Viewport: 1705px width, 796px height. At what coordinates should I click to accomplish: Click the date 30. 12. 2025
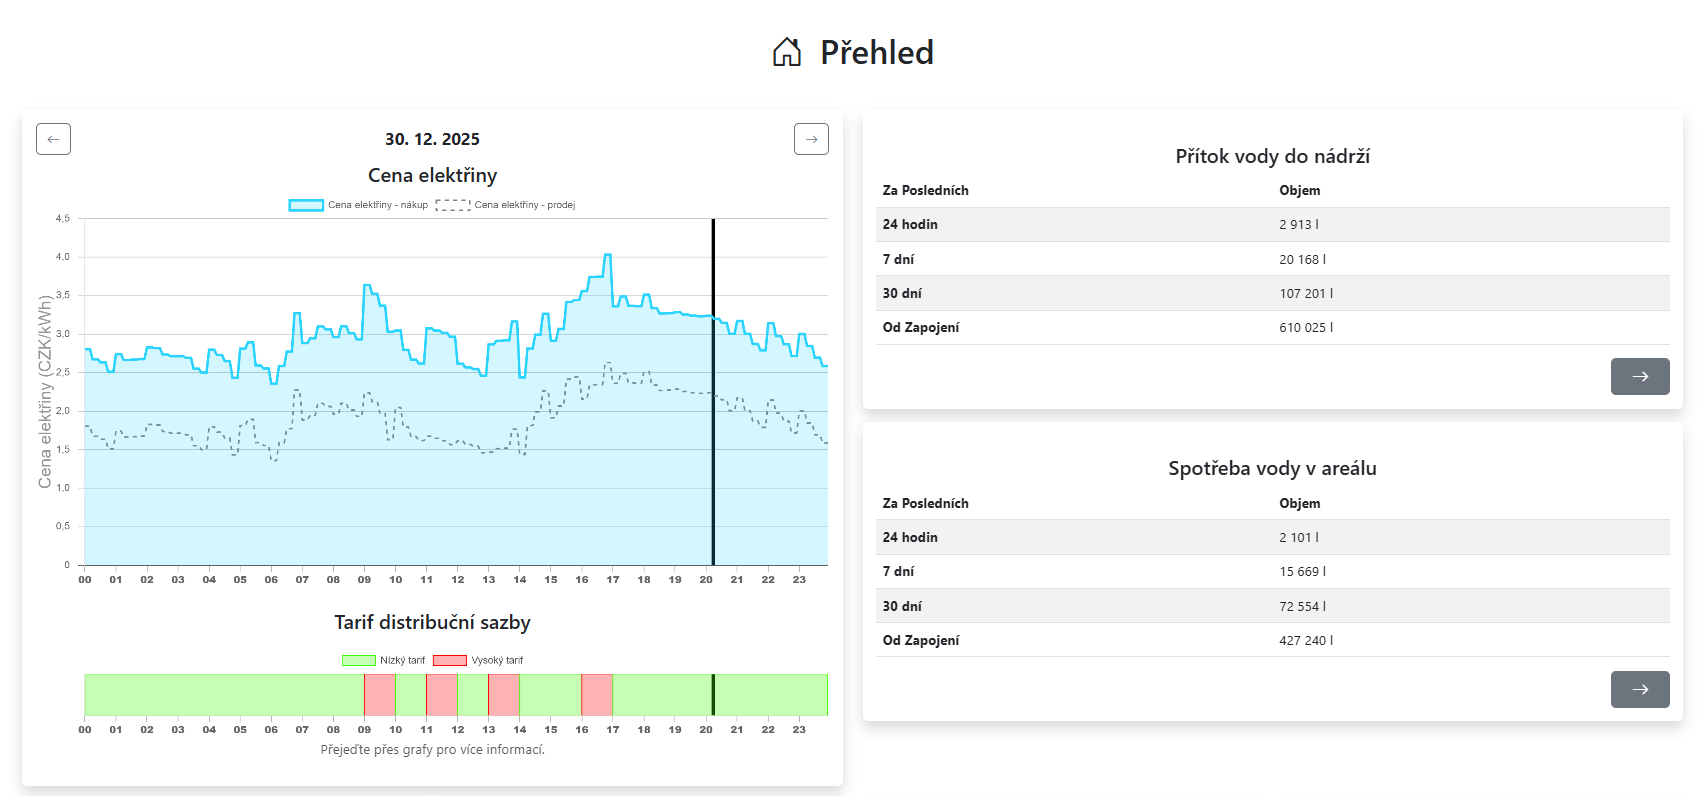click(432, 139)
